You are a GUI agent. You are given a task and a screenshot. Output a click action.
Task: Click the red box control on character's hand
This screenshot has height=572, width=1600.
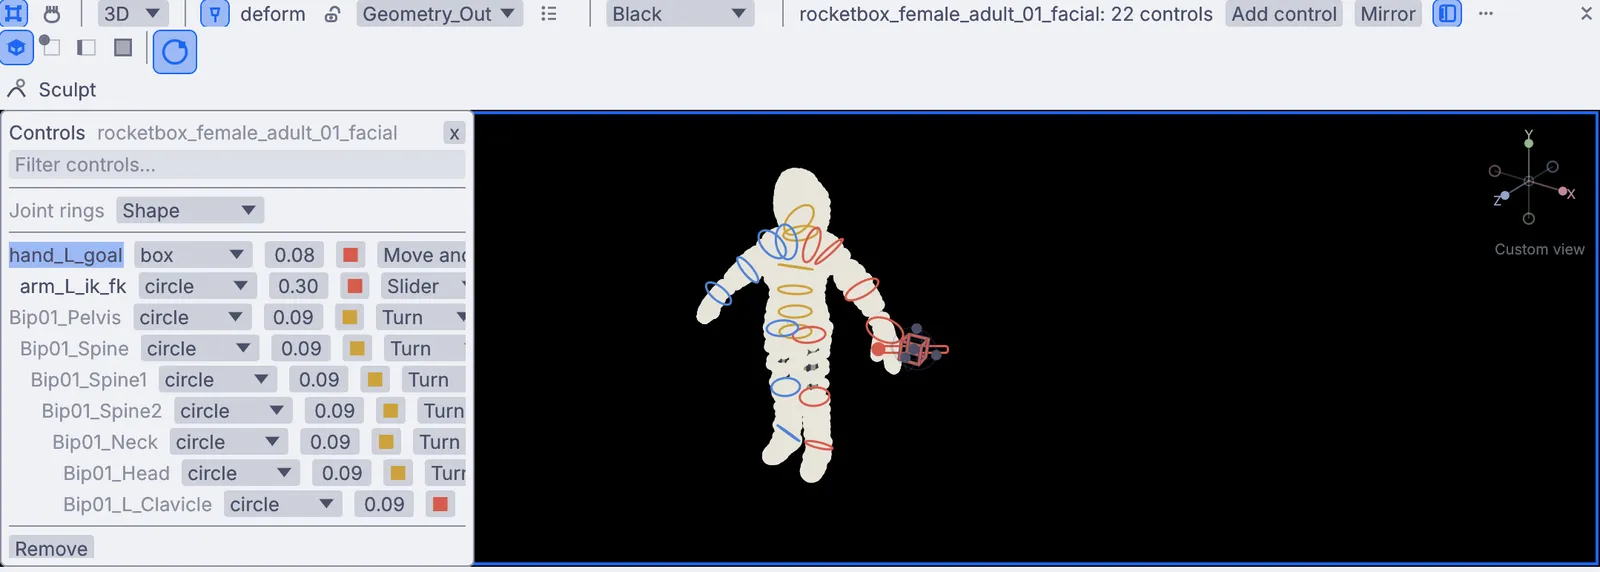913,349
